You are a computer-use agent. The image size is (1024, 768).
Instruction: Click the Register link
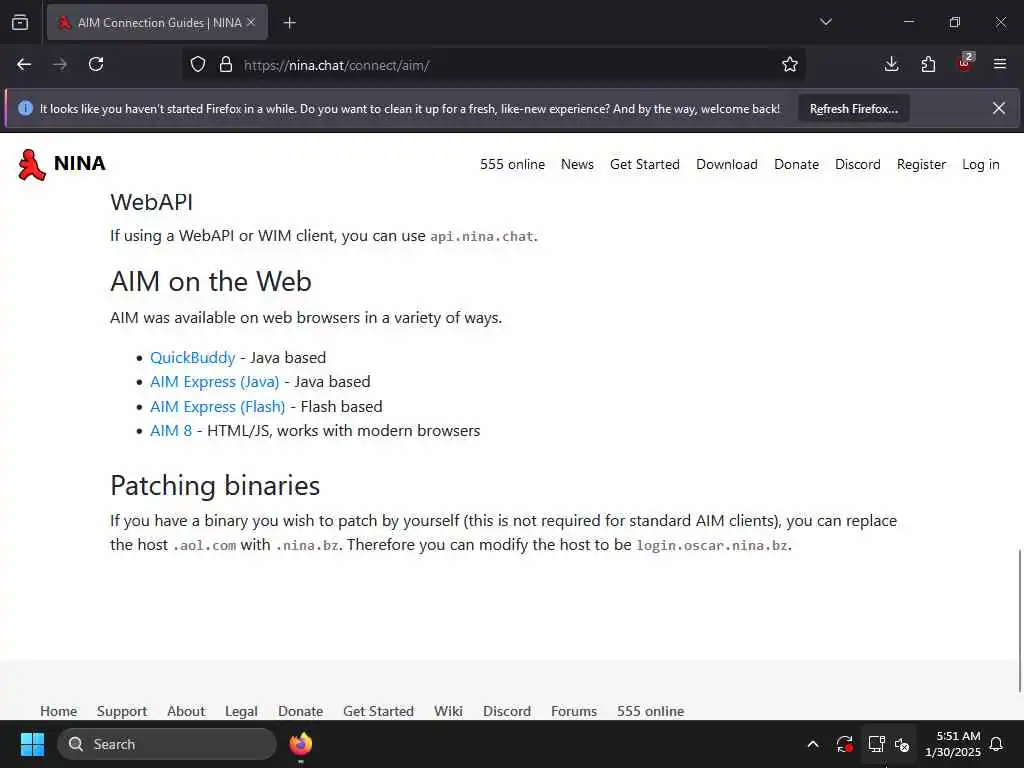tap(921, 165)
